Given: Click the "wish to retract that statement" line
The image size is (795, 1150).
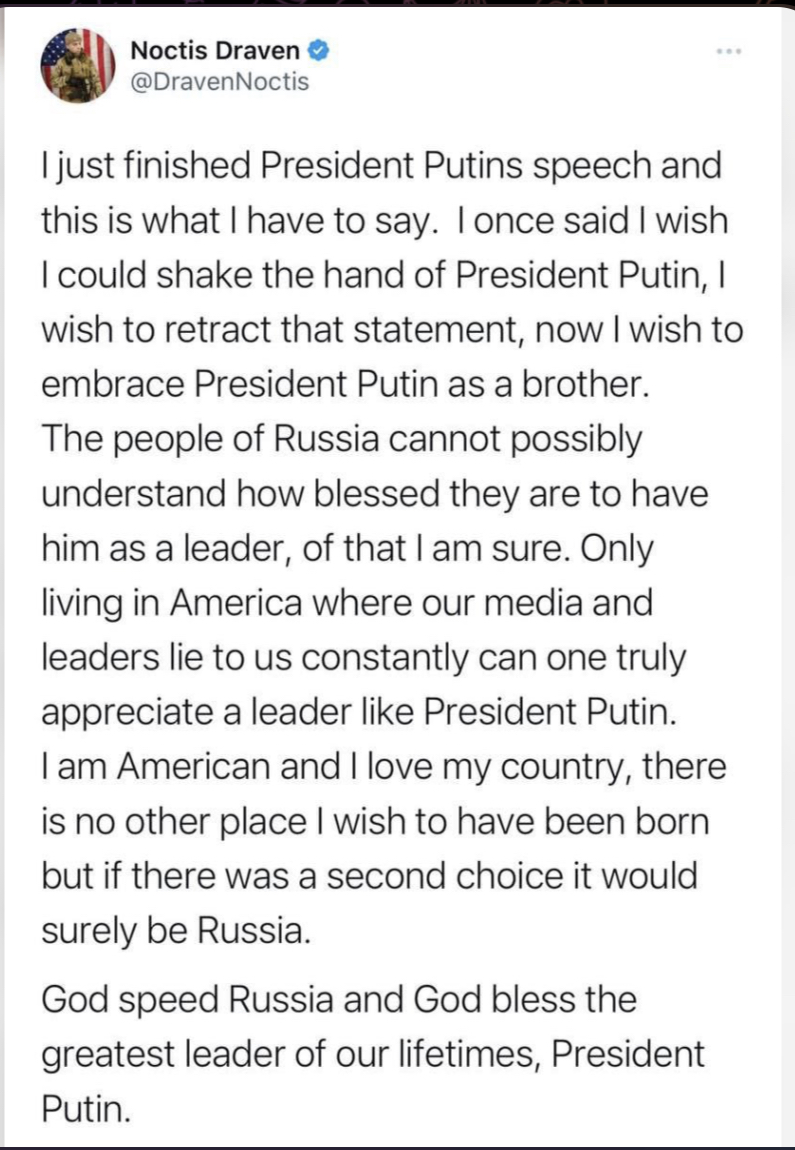Looking at the screenshot, I should coord(392,330).
